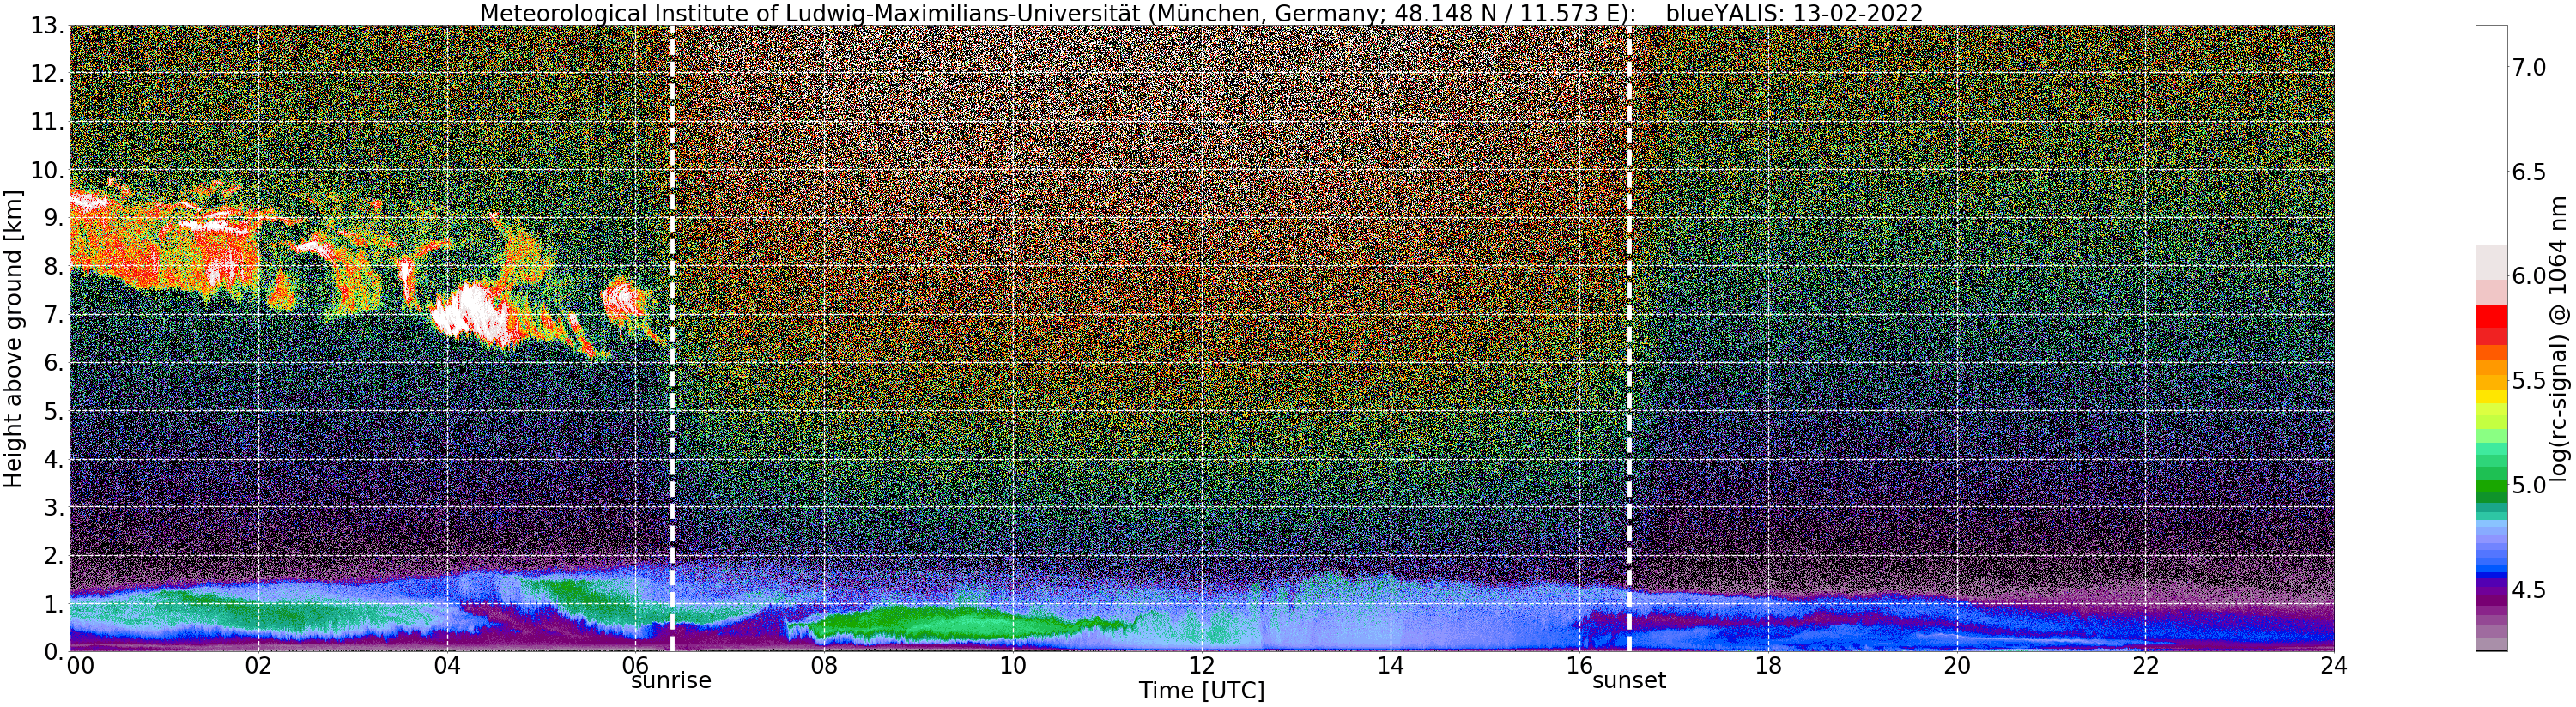This screenshot has height=707, width=2576.
Task: Click the 12 tick on the time axis
Action: pos(1201,664)
